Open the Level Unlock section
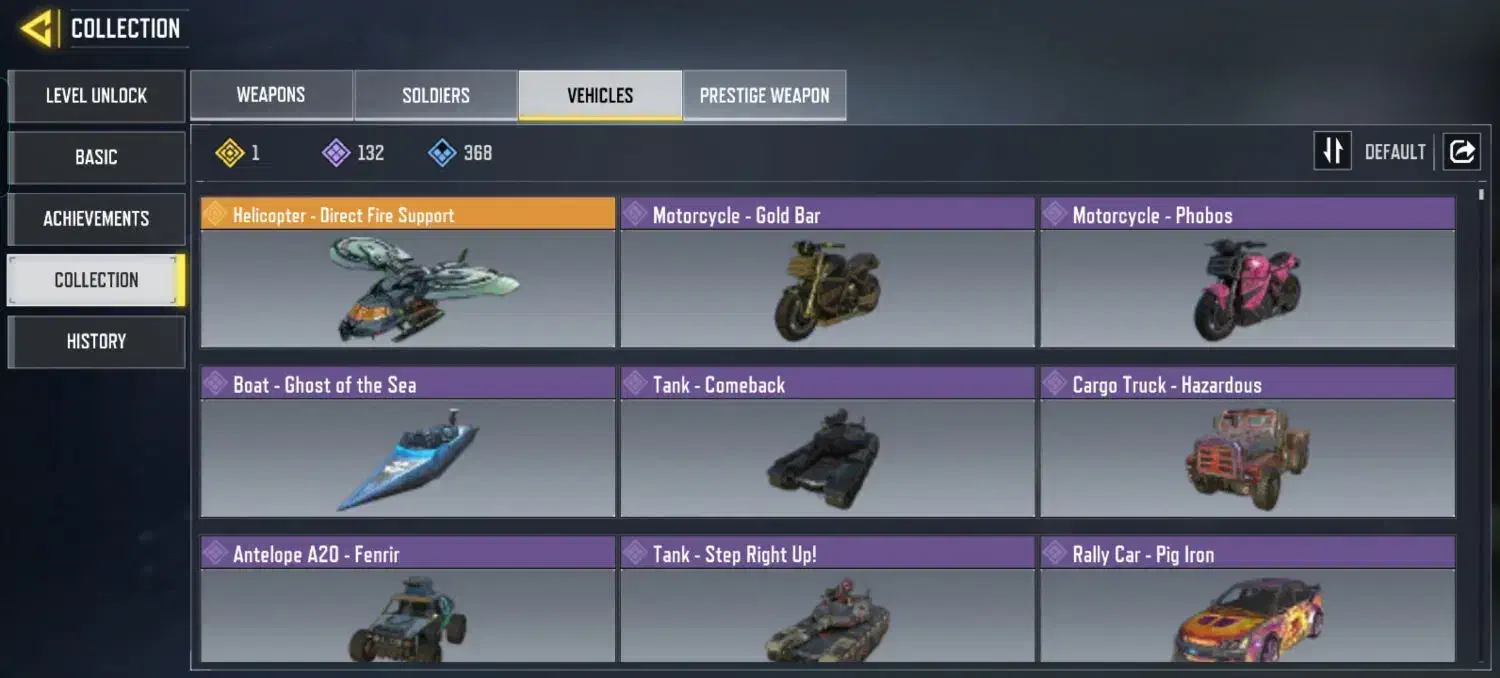This screenshot has width=1500, height=678. click(x=96, y=96)
